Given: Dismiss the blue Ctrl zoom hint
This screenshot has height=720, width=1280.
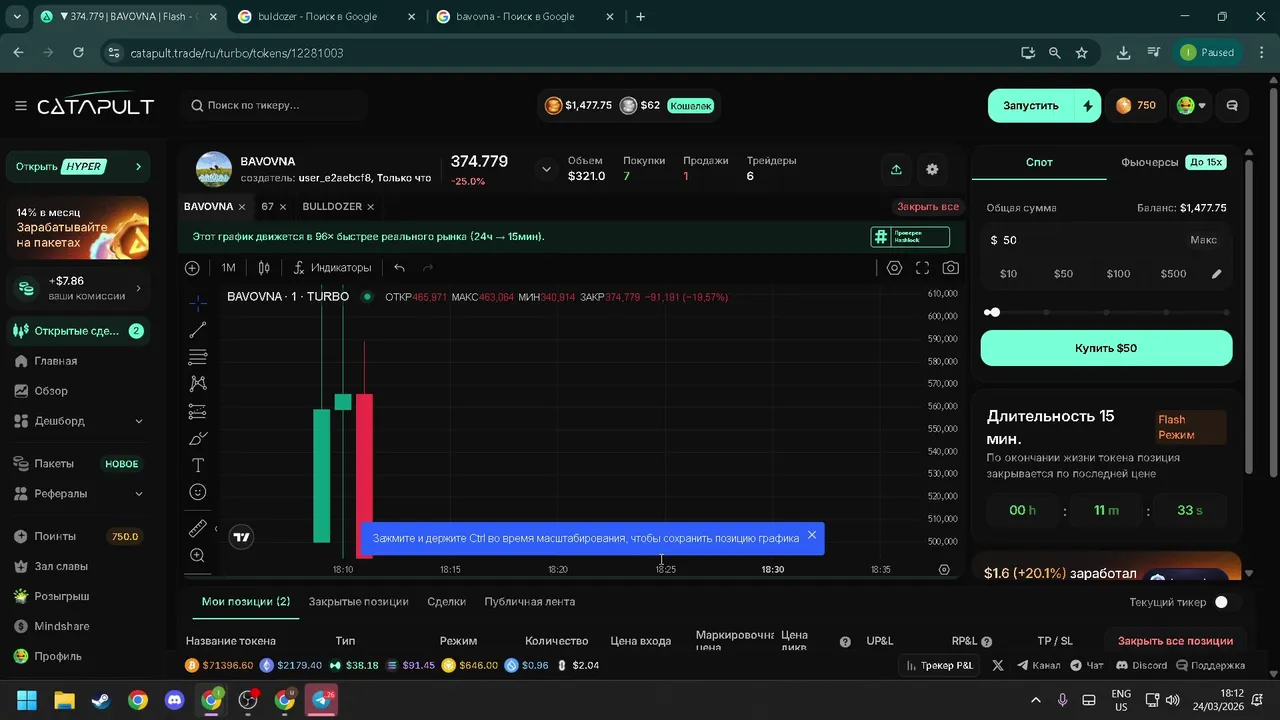Looking at the screenshot, I should pyautogui.click(x=812, y=535).
